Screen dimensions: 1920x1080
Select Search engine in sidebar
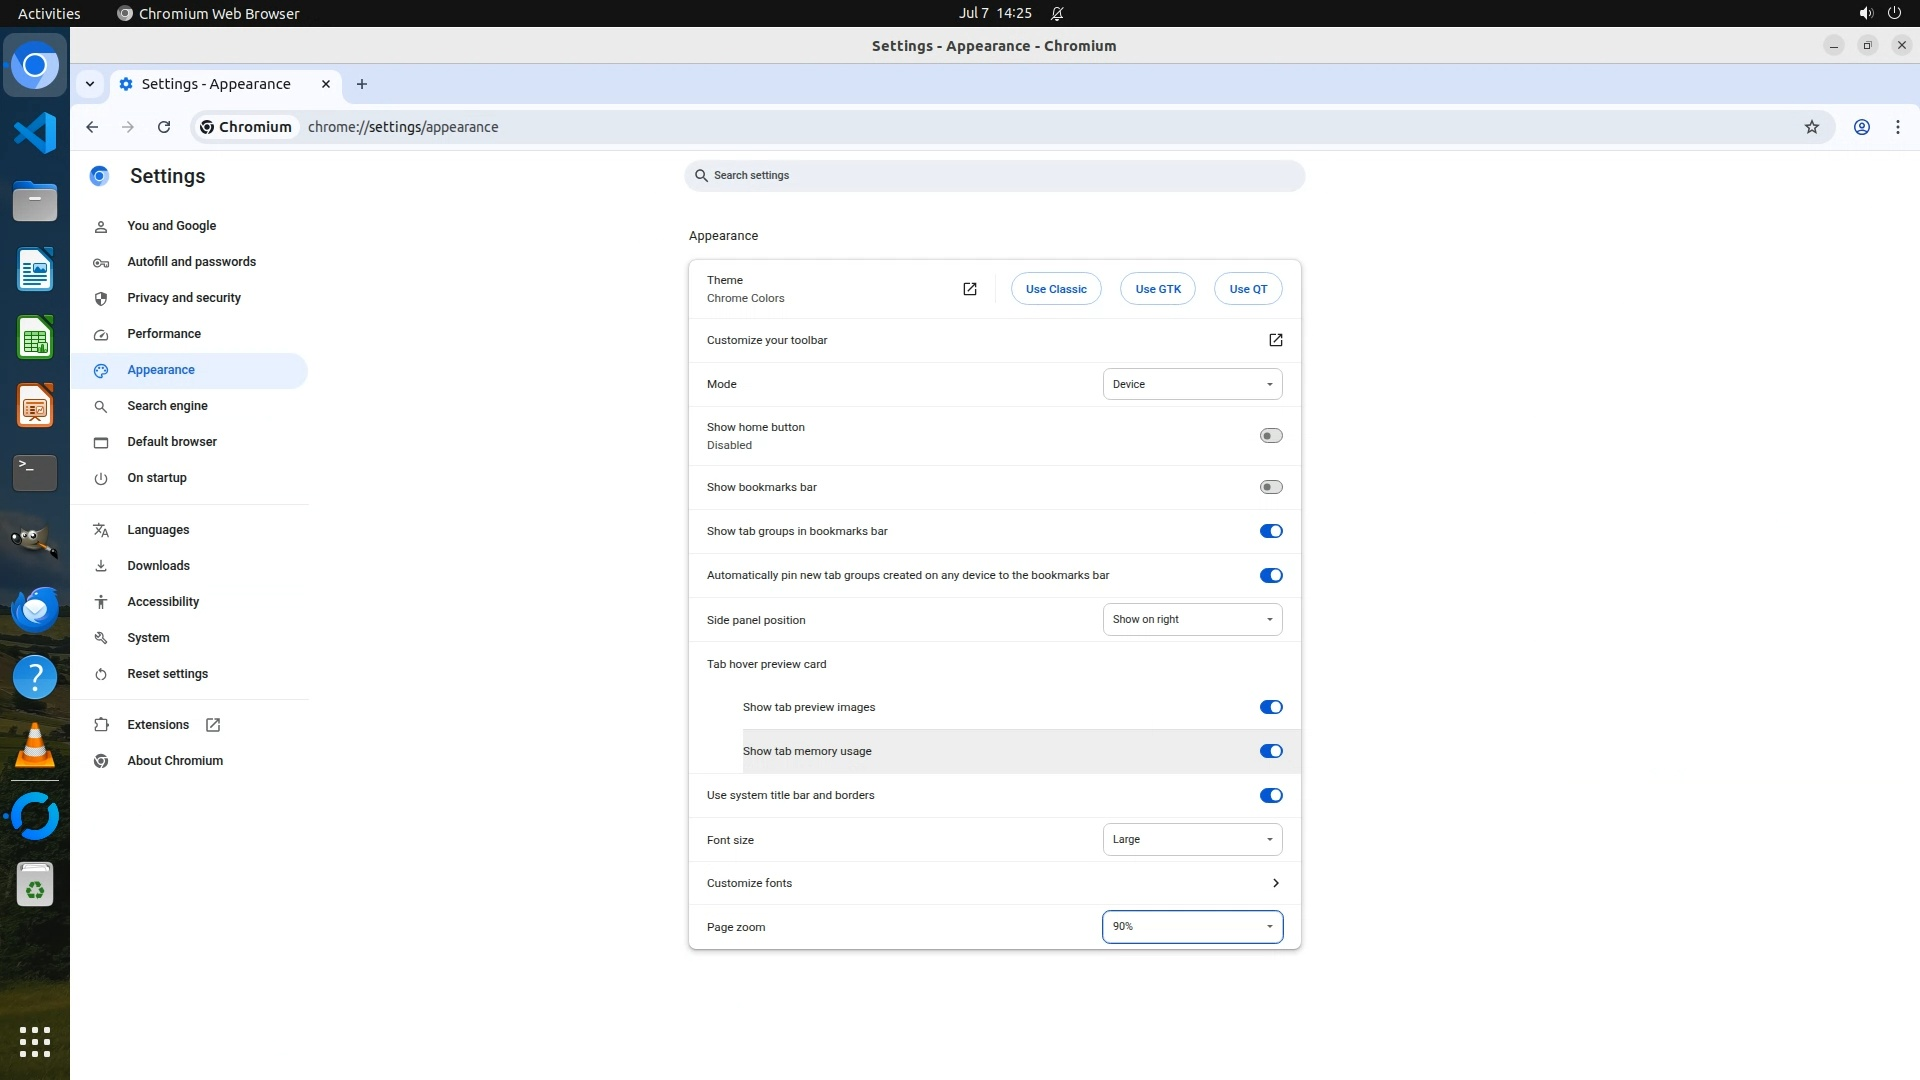coord(167,406)
